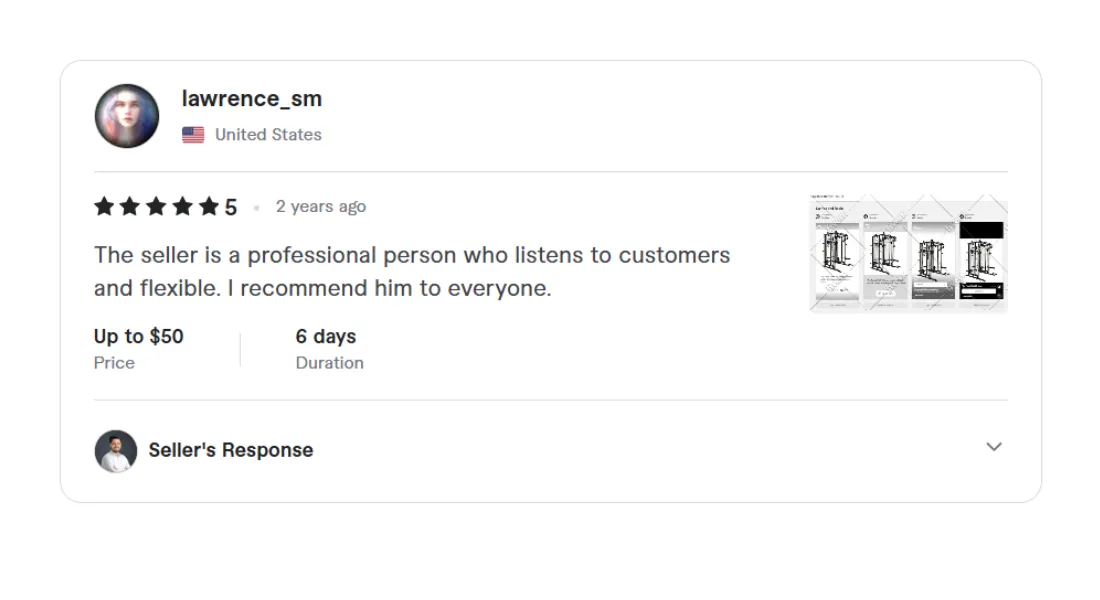Click the fifth rating star

tap(208, 207)
